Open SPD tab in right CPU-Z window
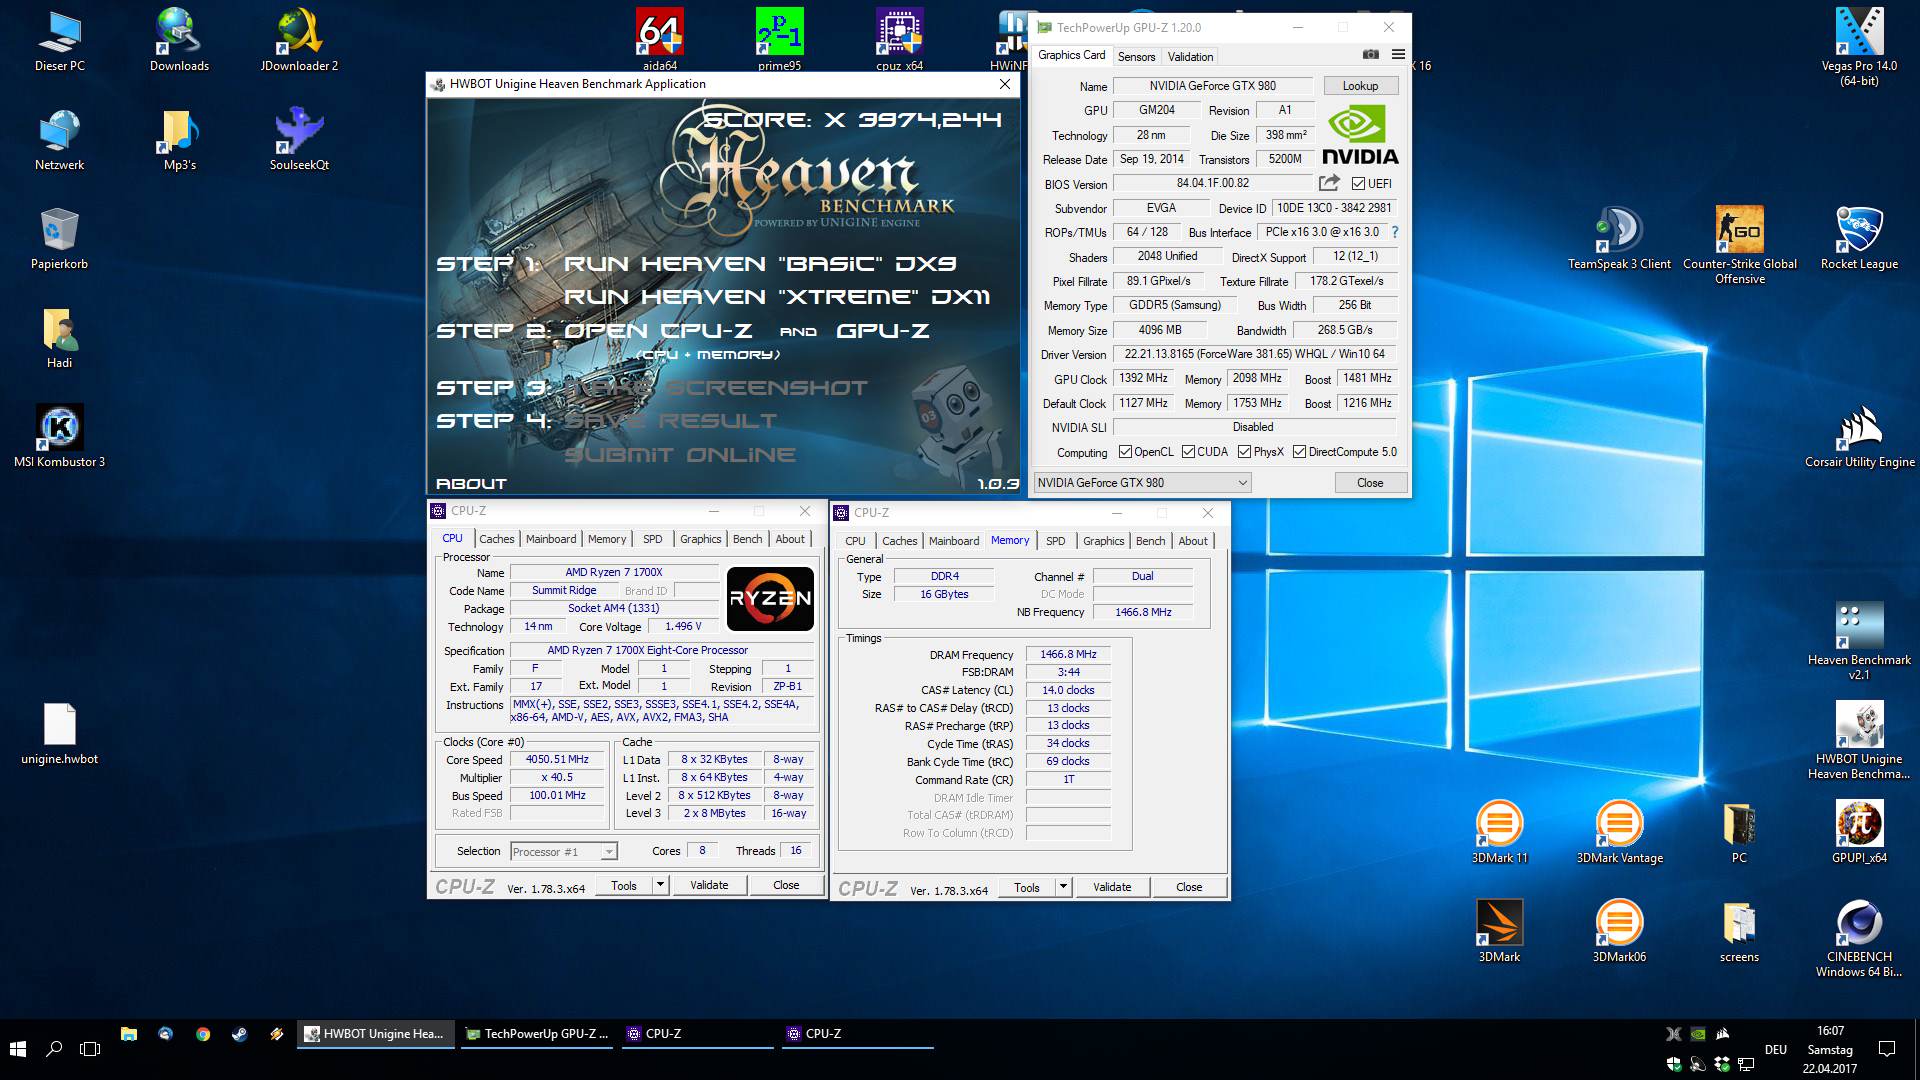Image resolution: width=1920 pixels, height=1080 pixels. coord(1055,541)
